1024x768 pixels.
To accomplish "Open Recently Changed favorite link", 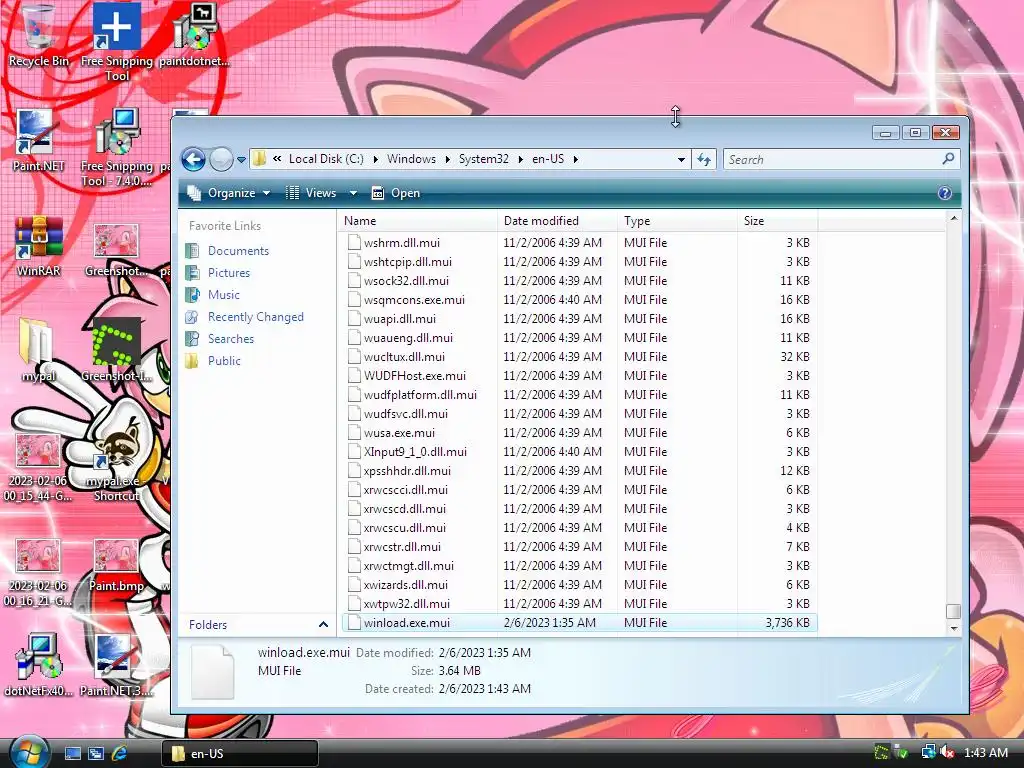I will click(x=255, y=317).
